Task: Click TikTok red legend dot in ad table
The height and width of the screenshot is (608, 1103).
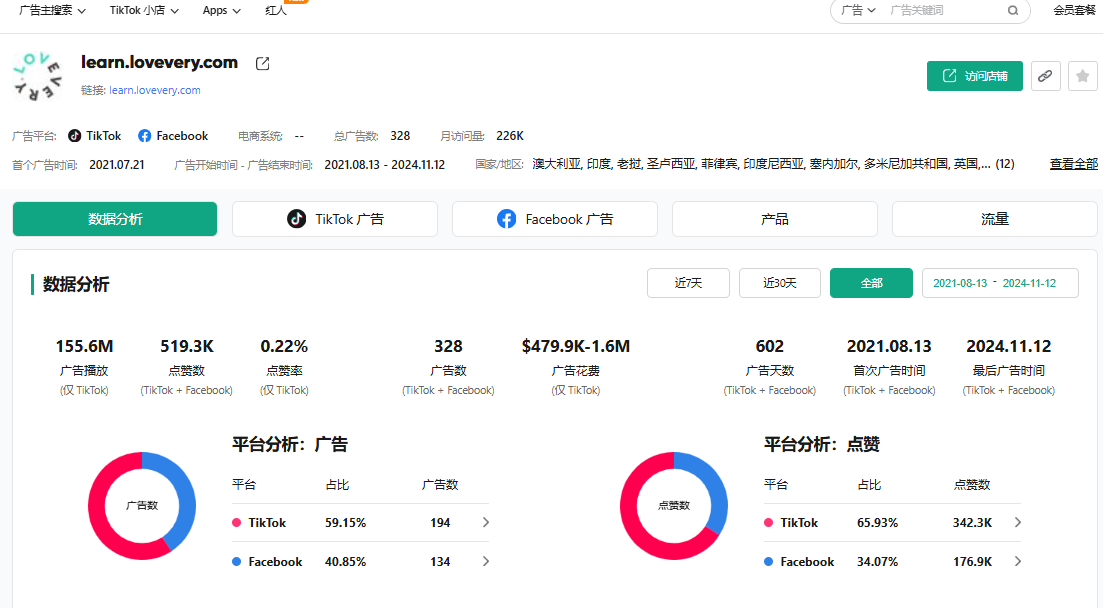Action: pyautogui.click(x=236, y=523)
